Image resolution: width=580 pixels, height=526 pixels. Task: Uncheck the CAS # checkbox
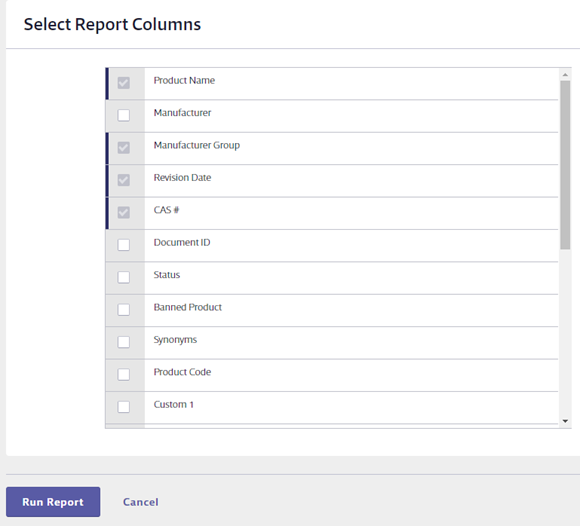pos(124,212)
